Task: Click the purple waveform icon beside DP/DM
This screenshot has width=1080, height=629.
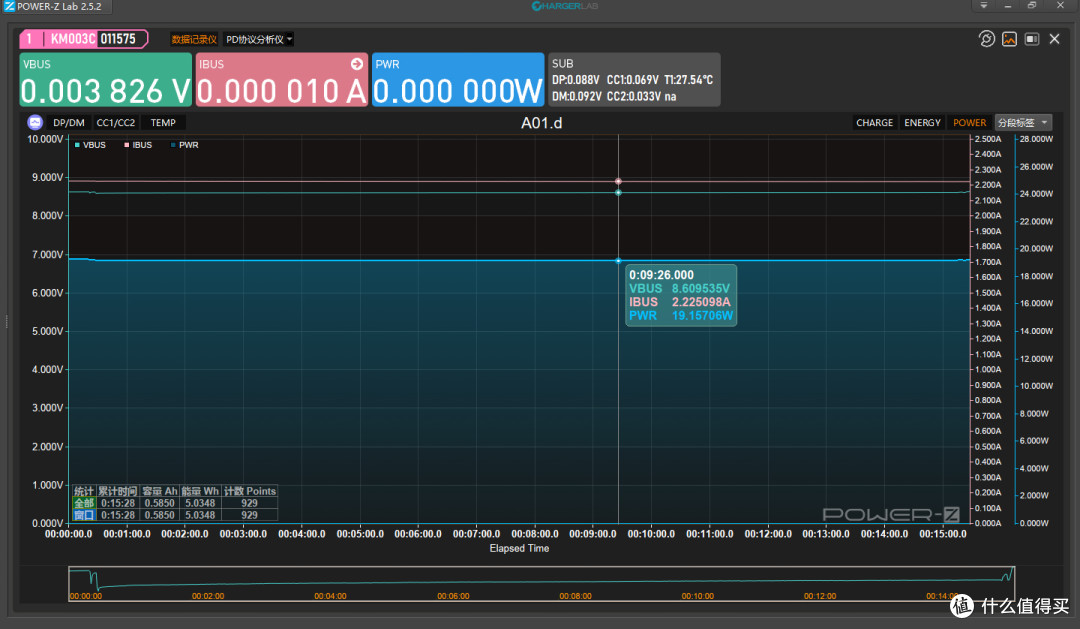Action: click(x=35, y=123)
